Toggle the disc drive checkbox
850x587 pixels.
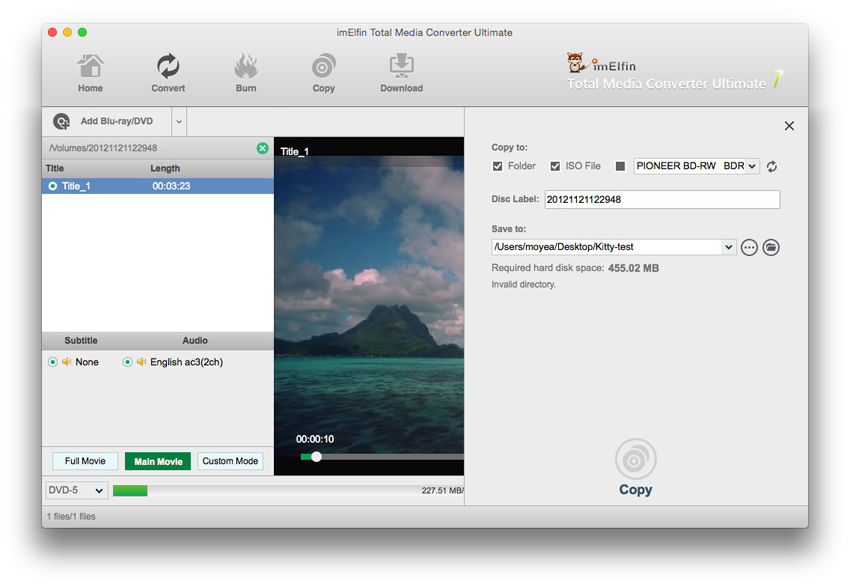[x=620, y=166]
